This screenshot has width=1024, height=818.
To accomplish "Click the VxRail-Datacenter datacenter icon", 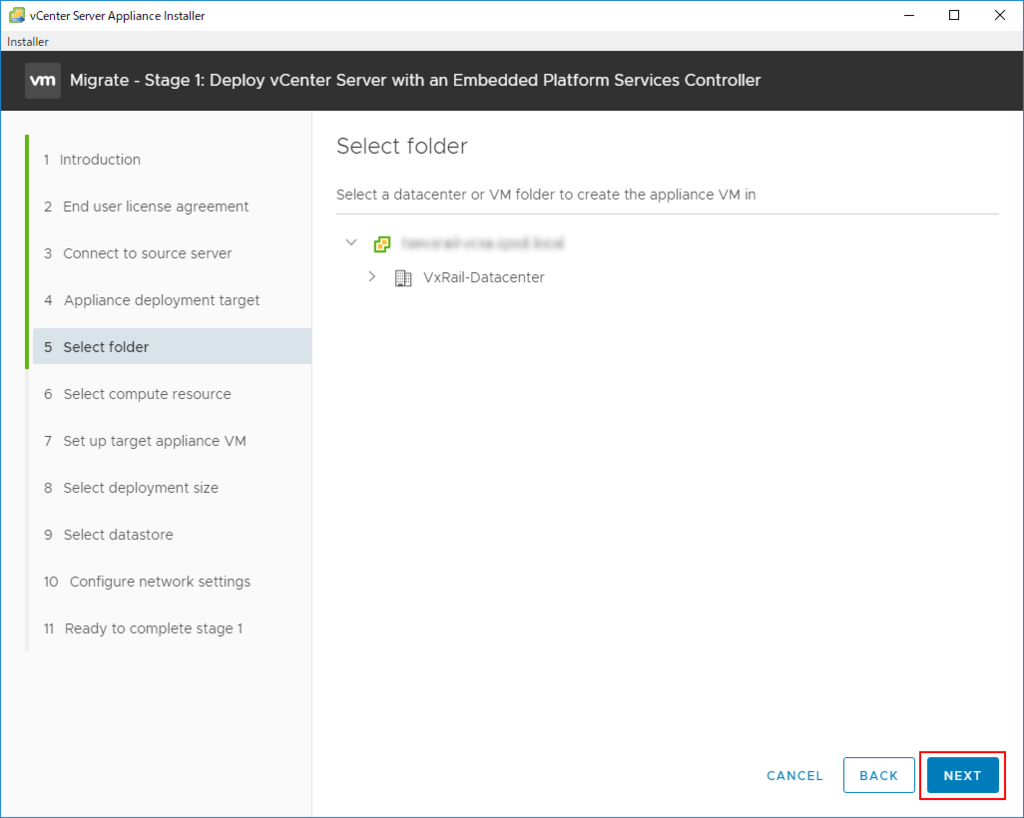I will [x=403, y=277].
